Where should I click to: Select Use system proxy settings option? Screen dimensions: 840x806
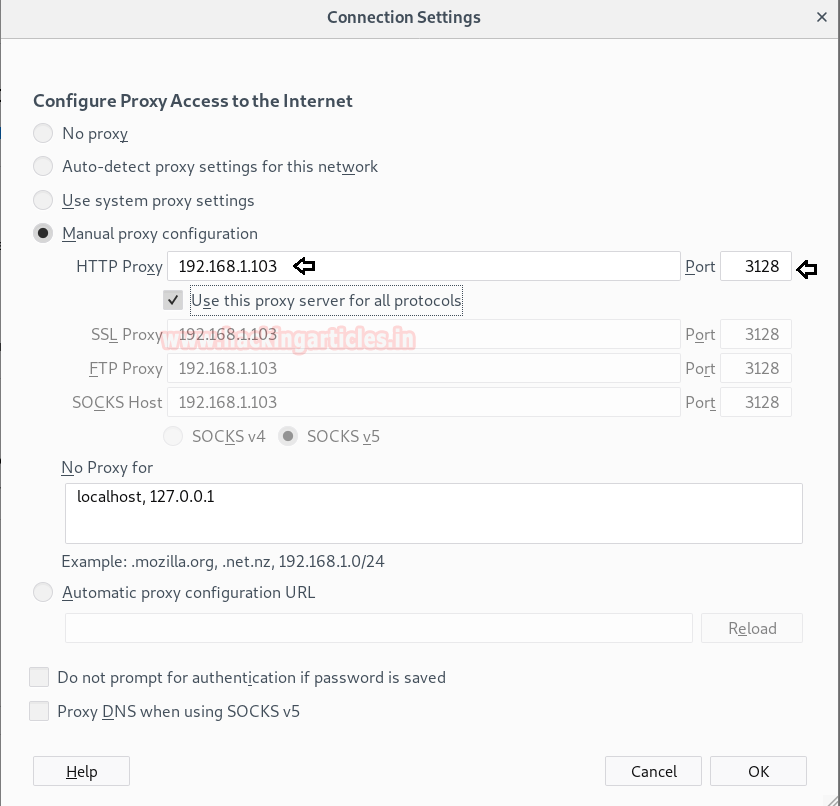pyautogui.click(x=43, y=200)
